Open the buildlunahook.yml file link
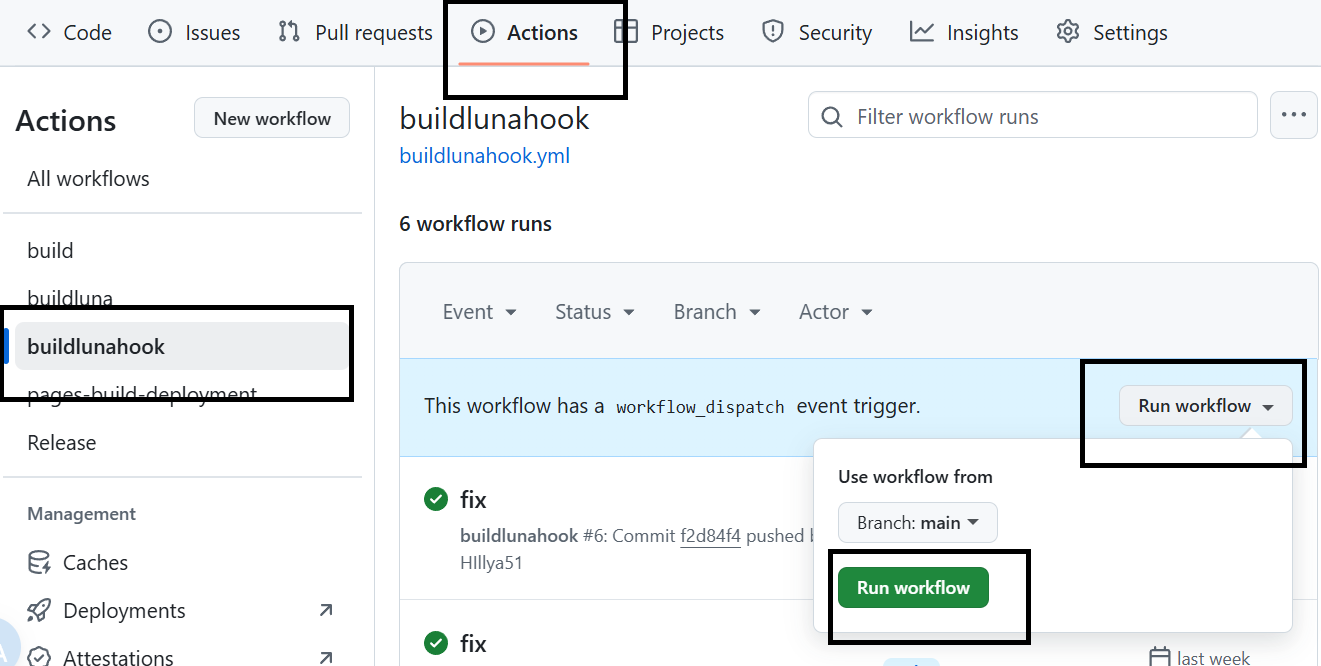 485,156
